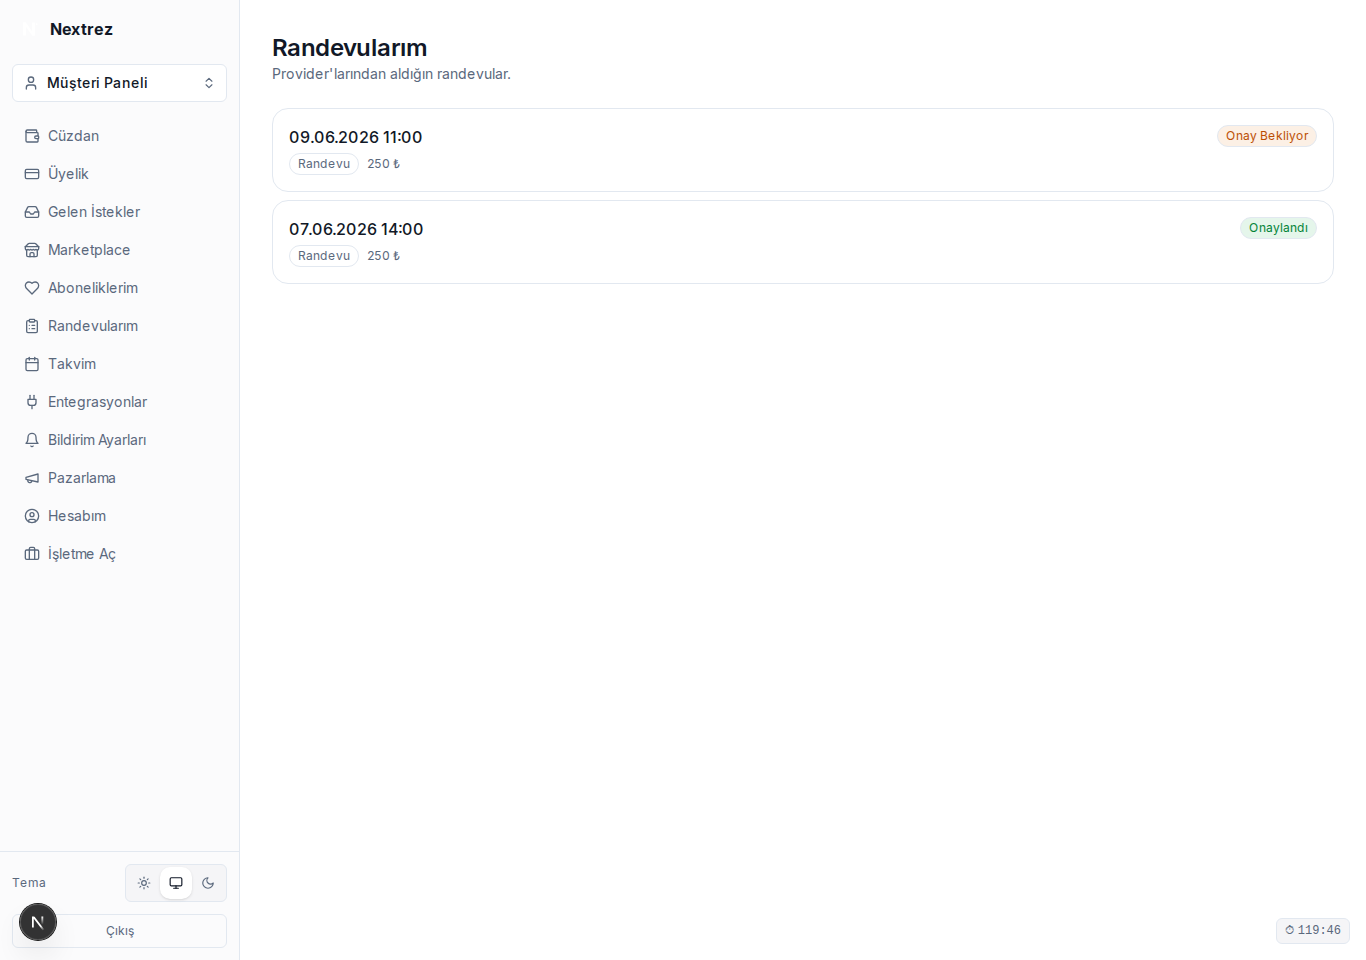Viewport: 1366px width, 960px height.
Task: Click the Cüzdan wallet icon
Action: pyautogui.click(x=32, y=136)
